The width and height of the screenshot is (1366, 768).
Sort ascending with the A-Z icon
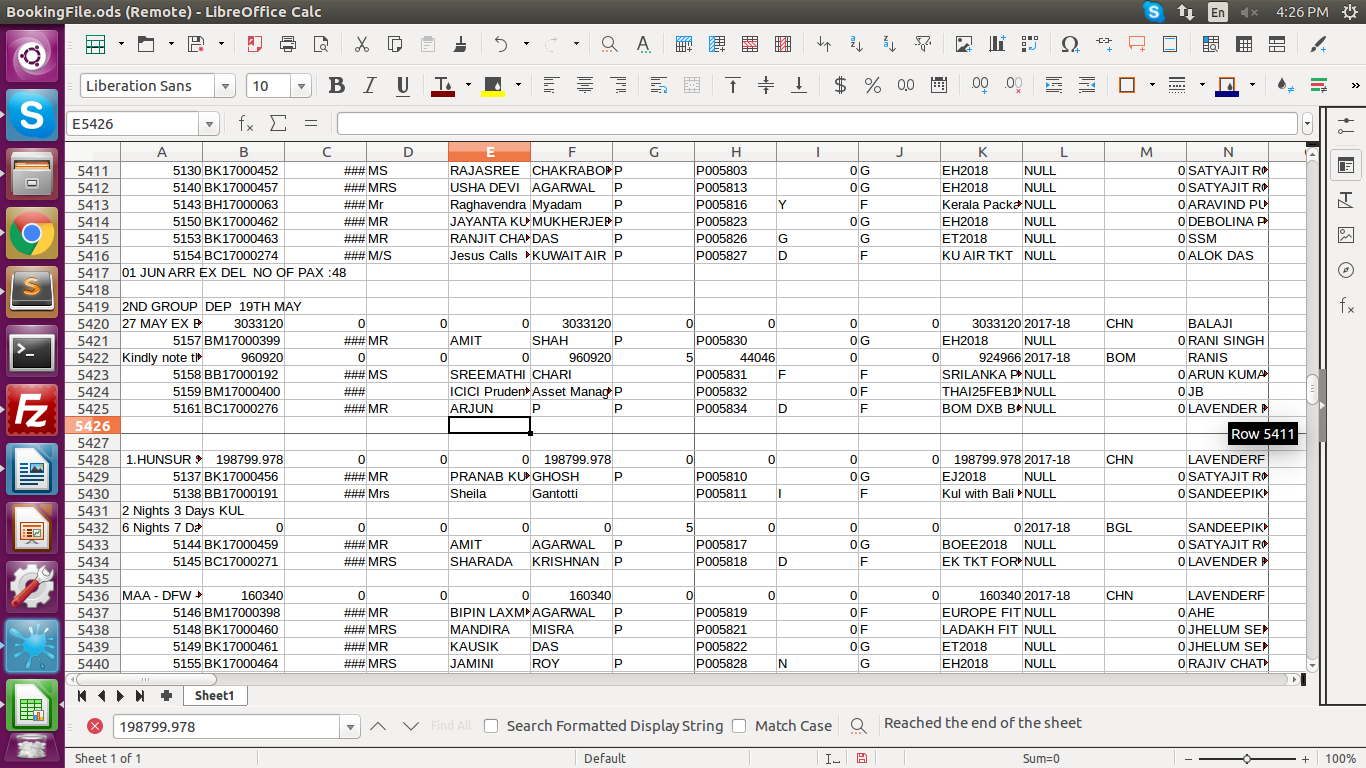click(x=856, y=44)
